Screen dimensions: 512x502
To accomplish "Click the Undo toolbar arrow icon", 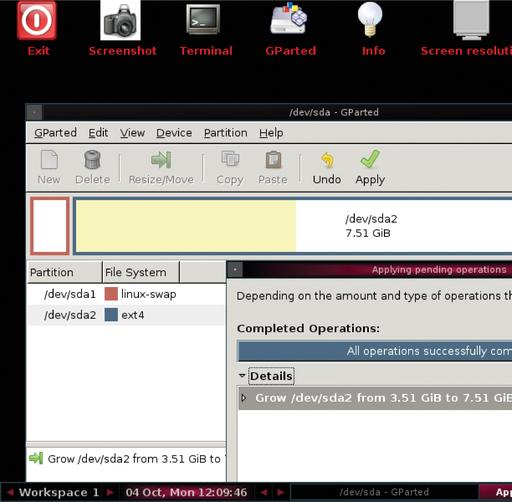I will (327, 160).
